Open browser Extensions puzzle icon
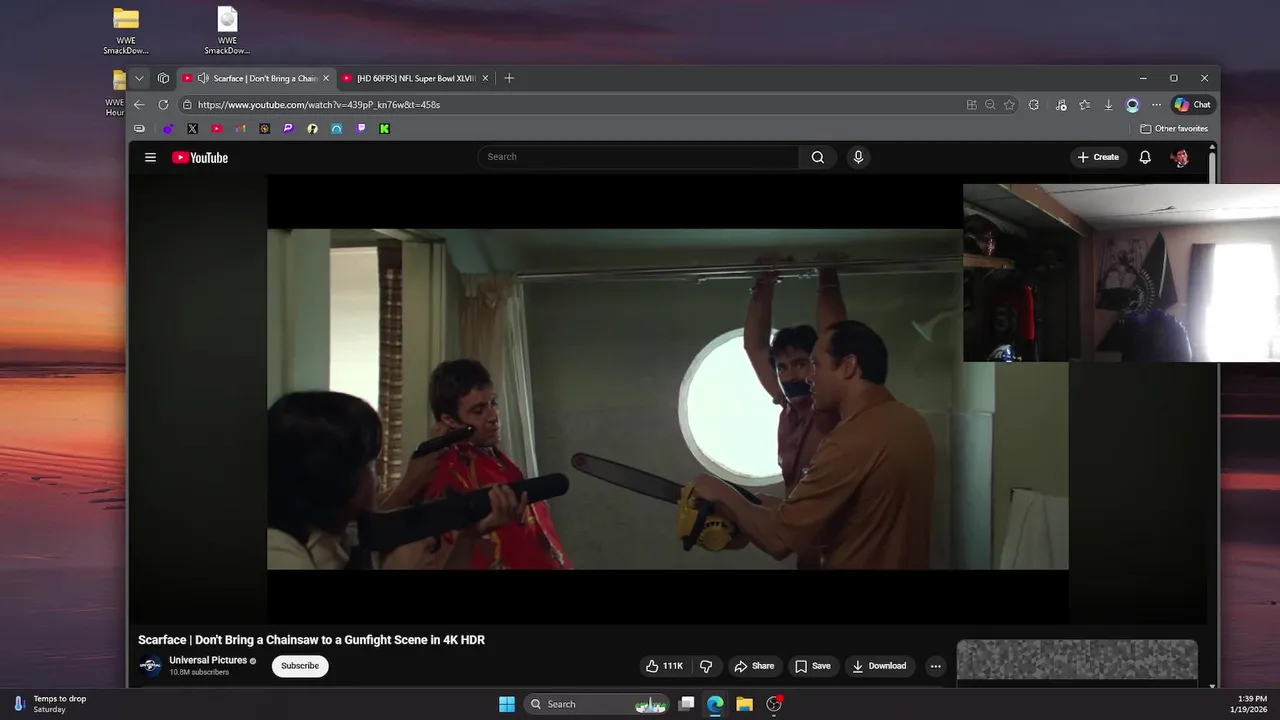Screen dimensions: 1280x720 1034,104
